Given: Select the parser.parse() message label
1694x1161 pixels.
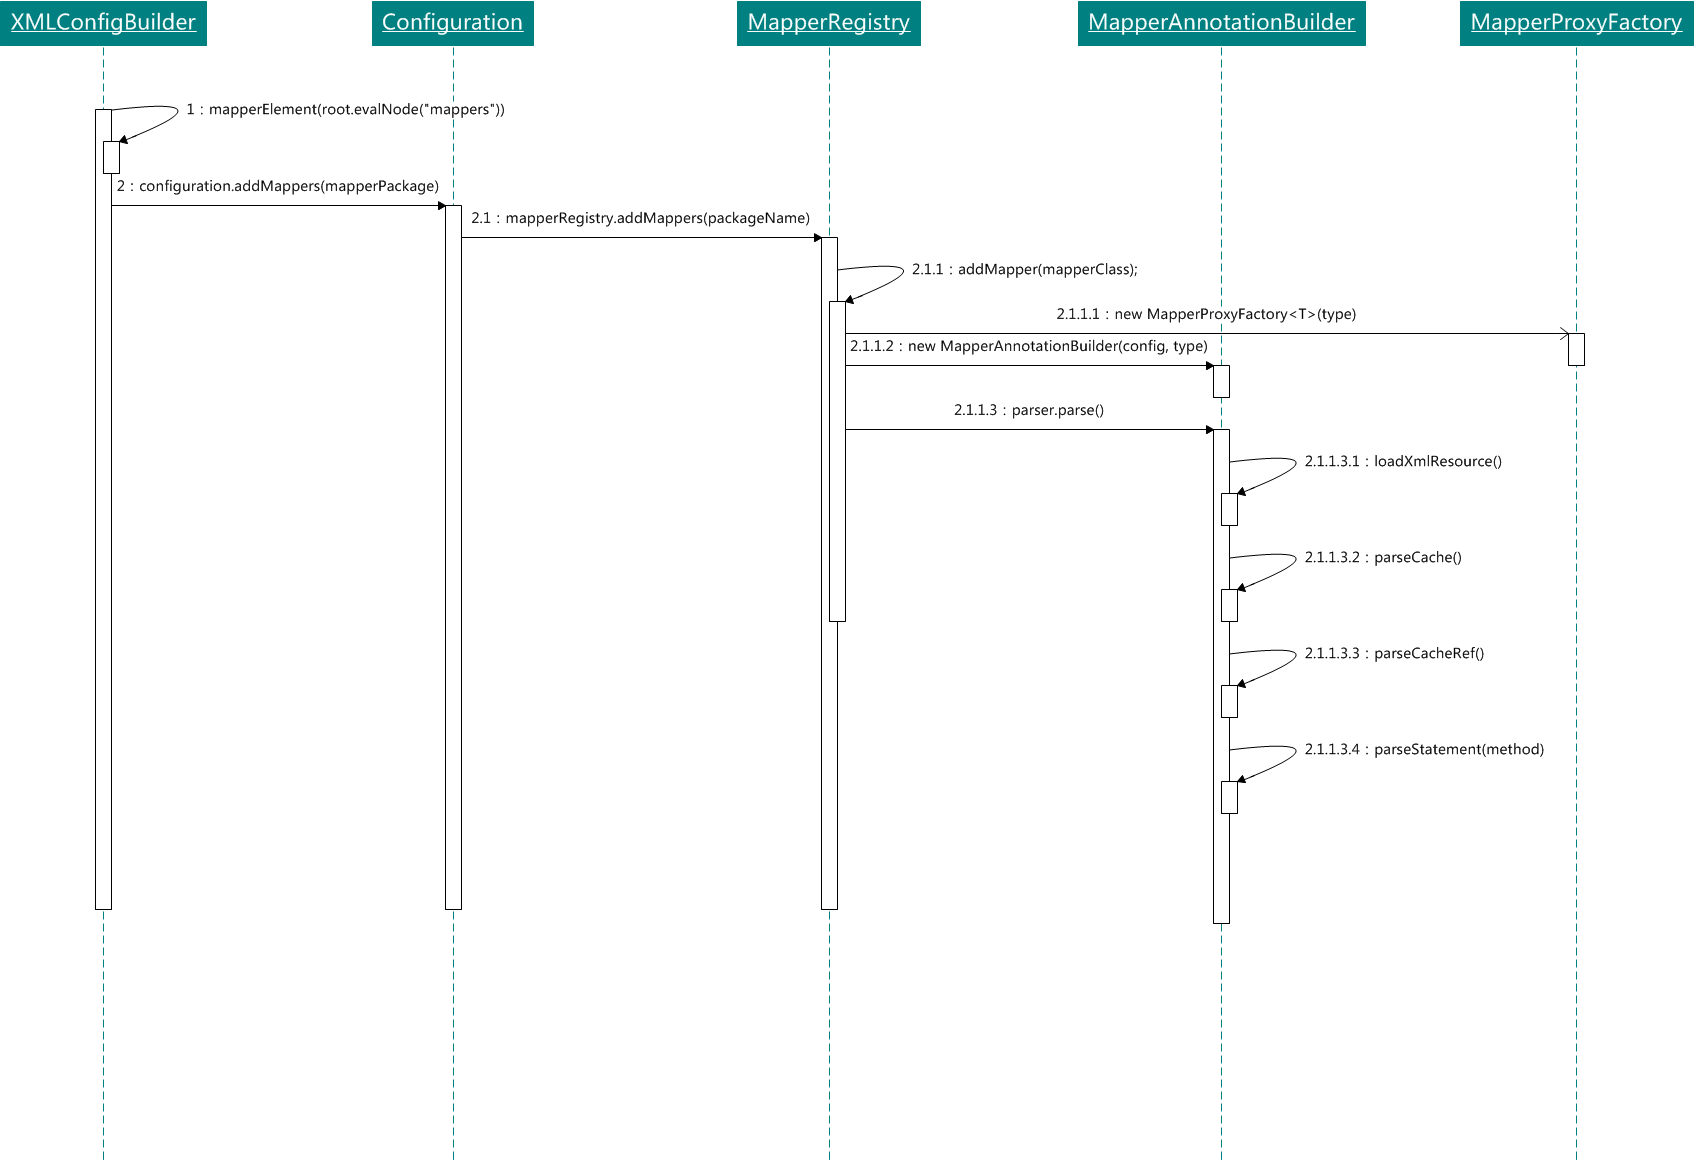Looking at the screenshot, I should 1029,410.
